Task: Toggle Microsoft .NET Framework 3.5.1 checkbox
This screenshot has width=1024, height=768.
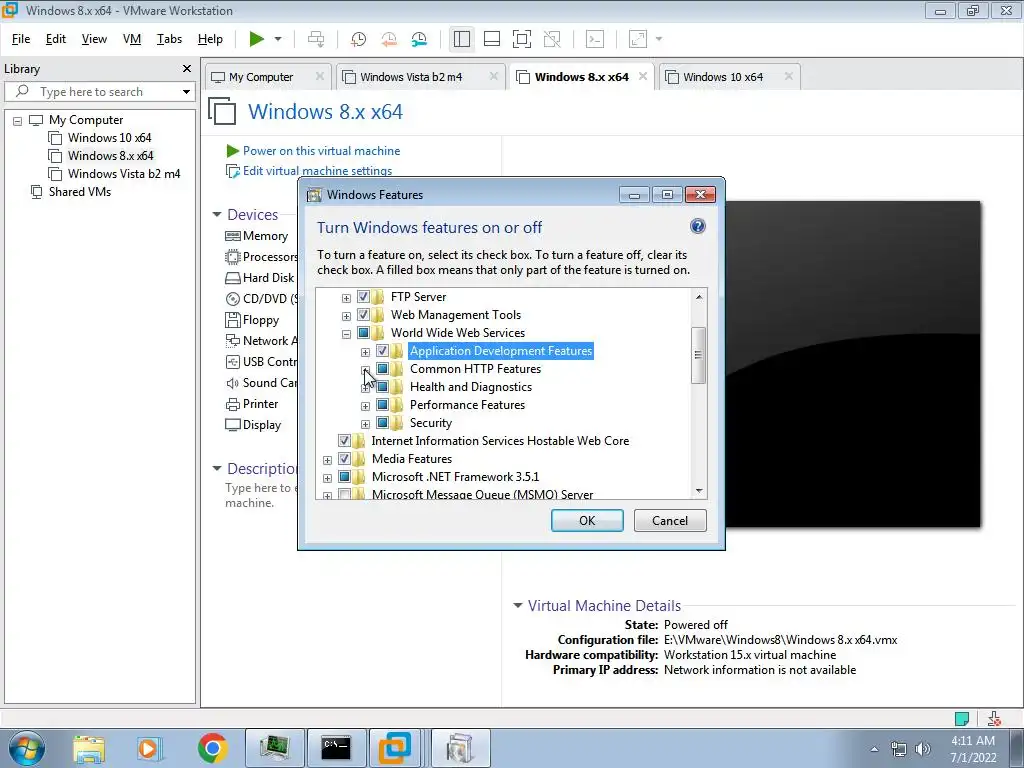Action: coord(344,477)
